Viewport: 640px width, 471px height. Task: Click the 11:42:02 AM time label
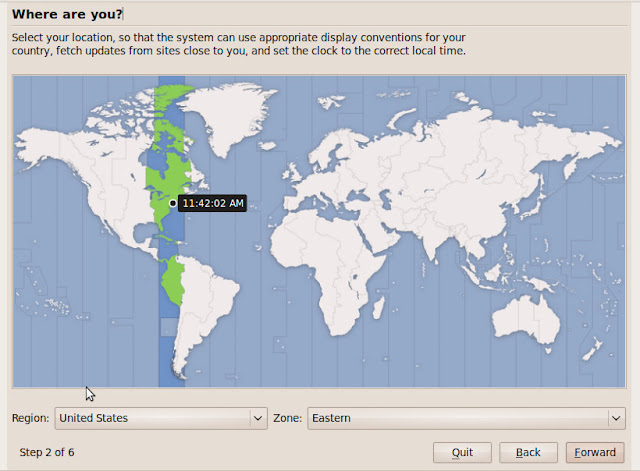pos(212,203)
